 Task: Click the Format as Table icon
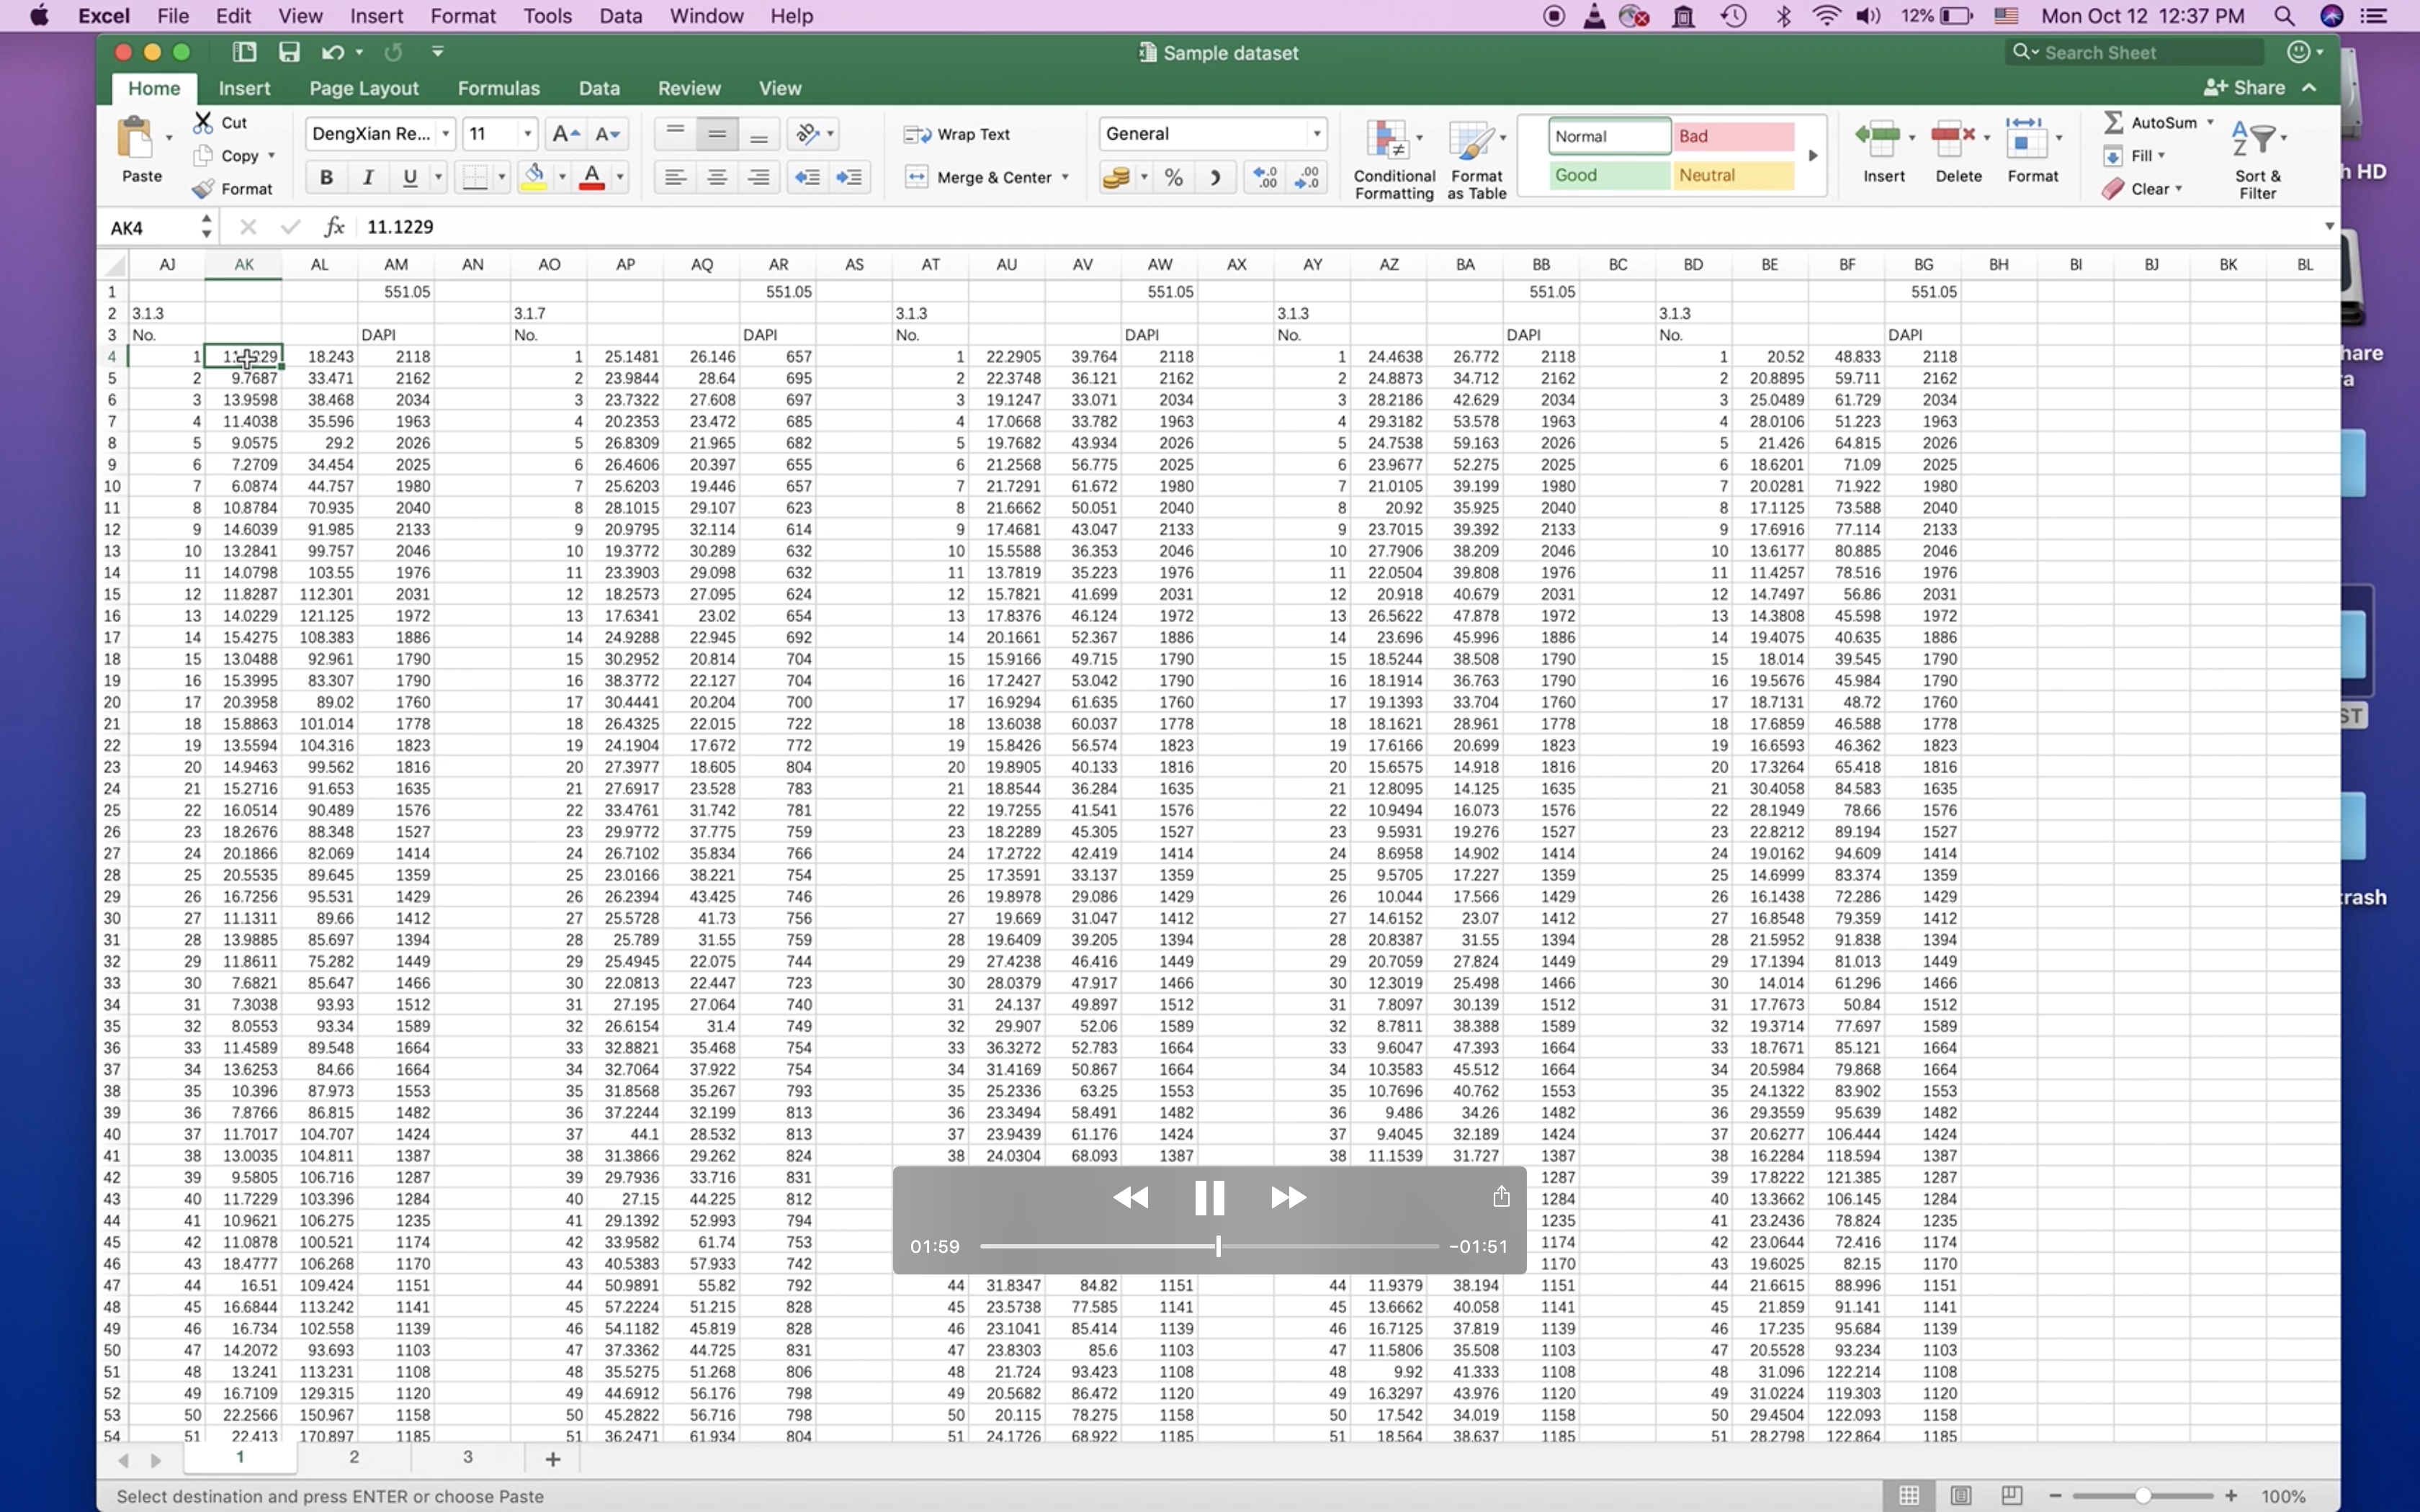click(1471, 142)
